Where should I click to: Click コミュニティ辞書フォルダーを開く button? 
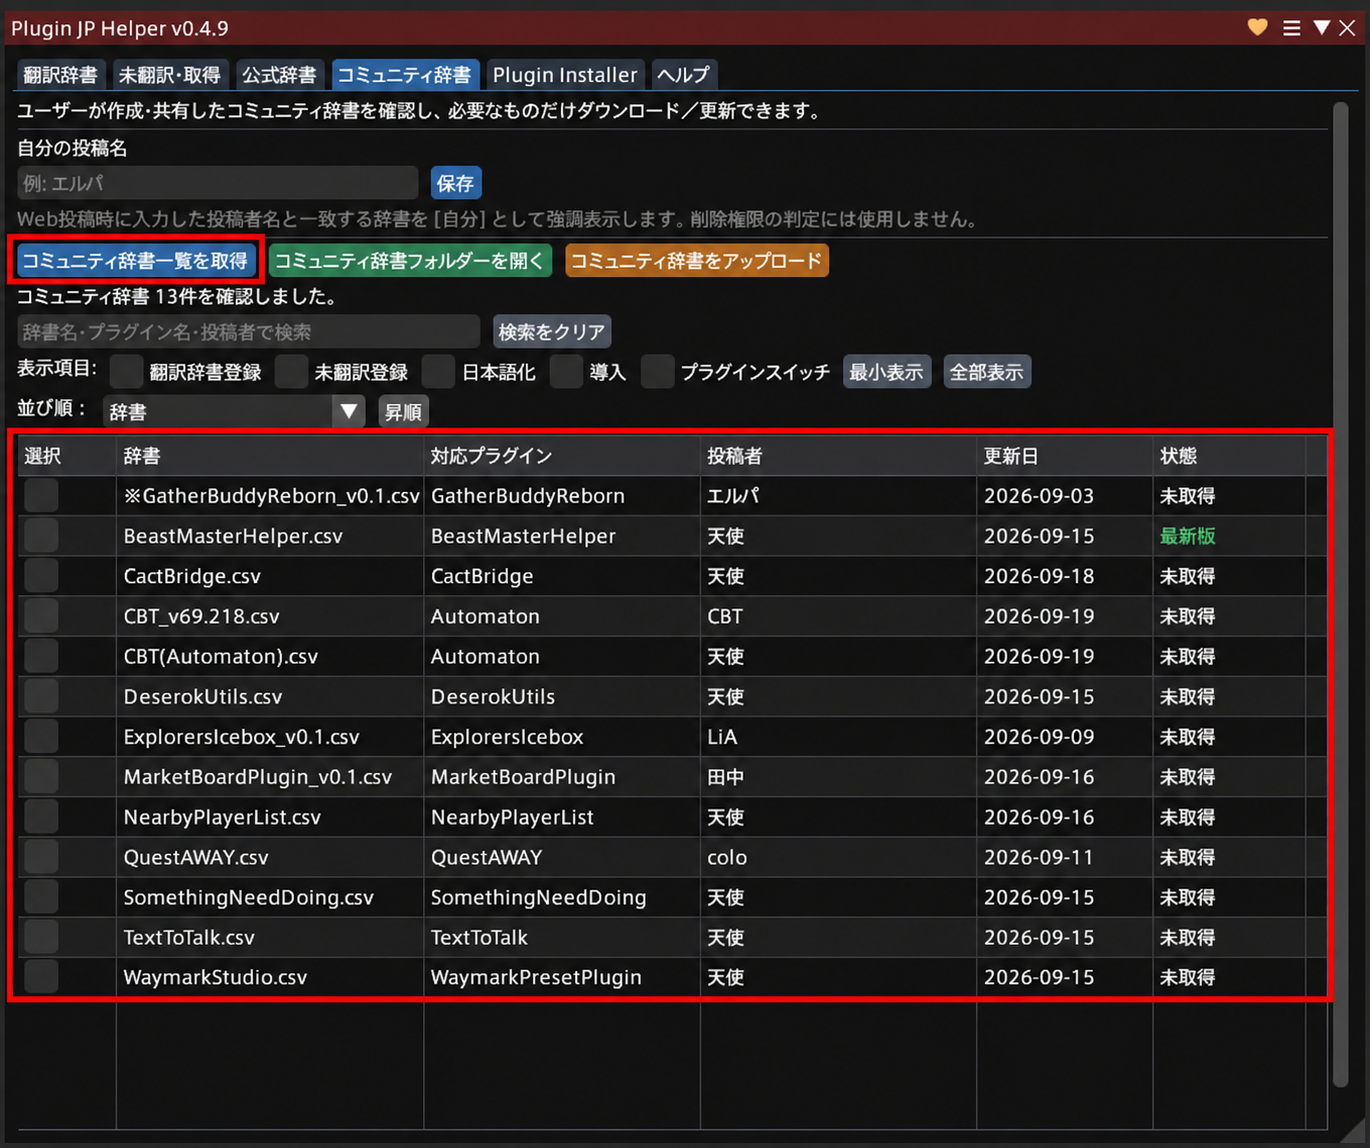click(410, 261)
